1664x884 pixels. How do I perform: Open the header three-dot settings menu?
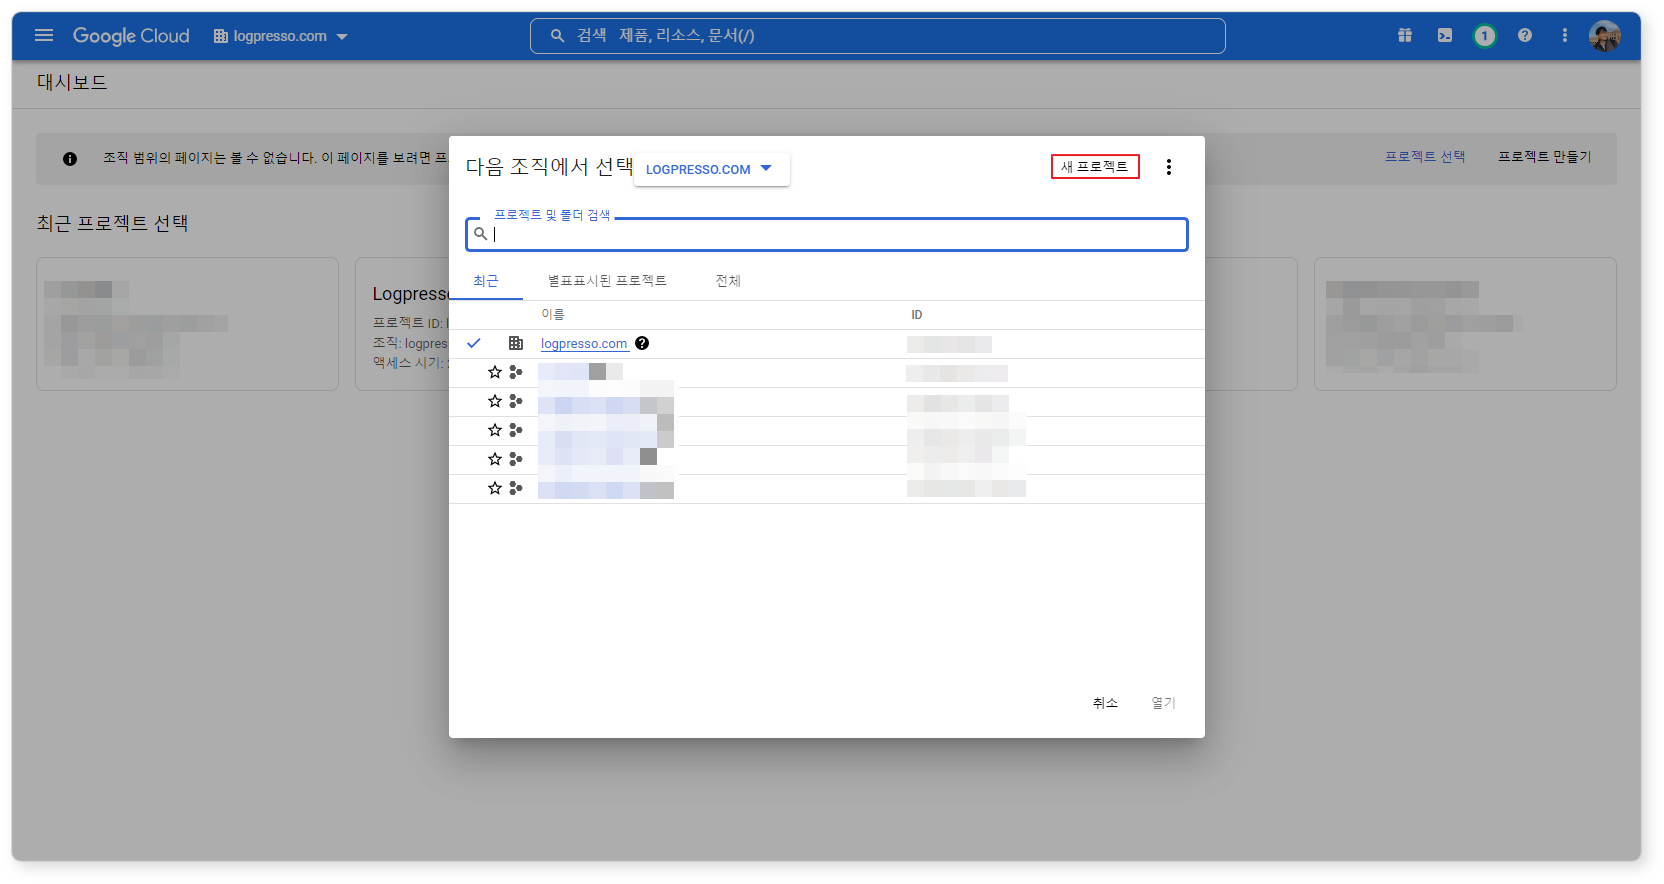click(x=1565, y=36)
